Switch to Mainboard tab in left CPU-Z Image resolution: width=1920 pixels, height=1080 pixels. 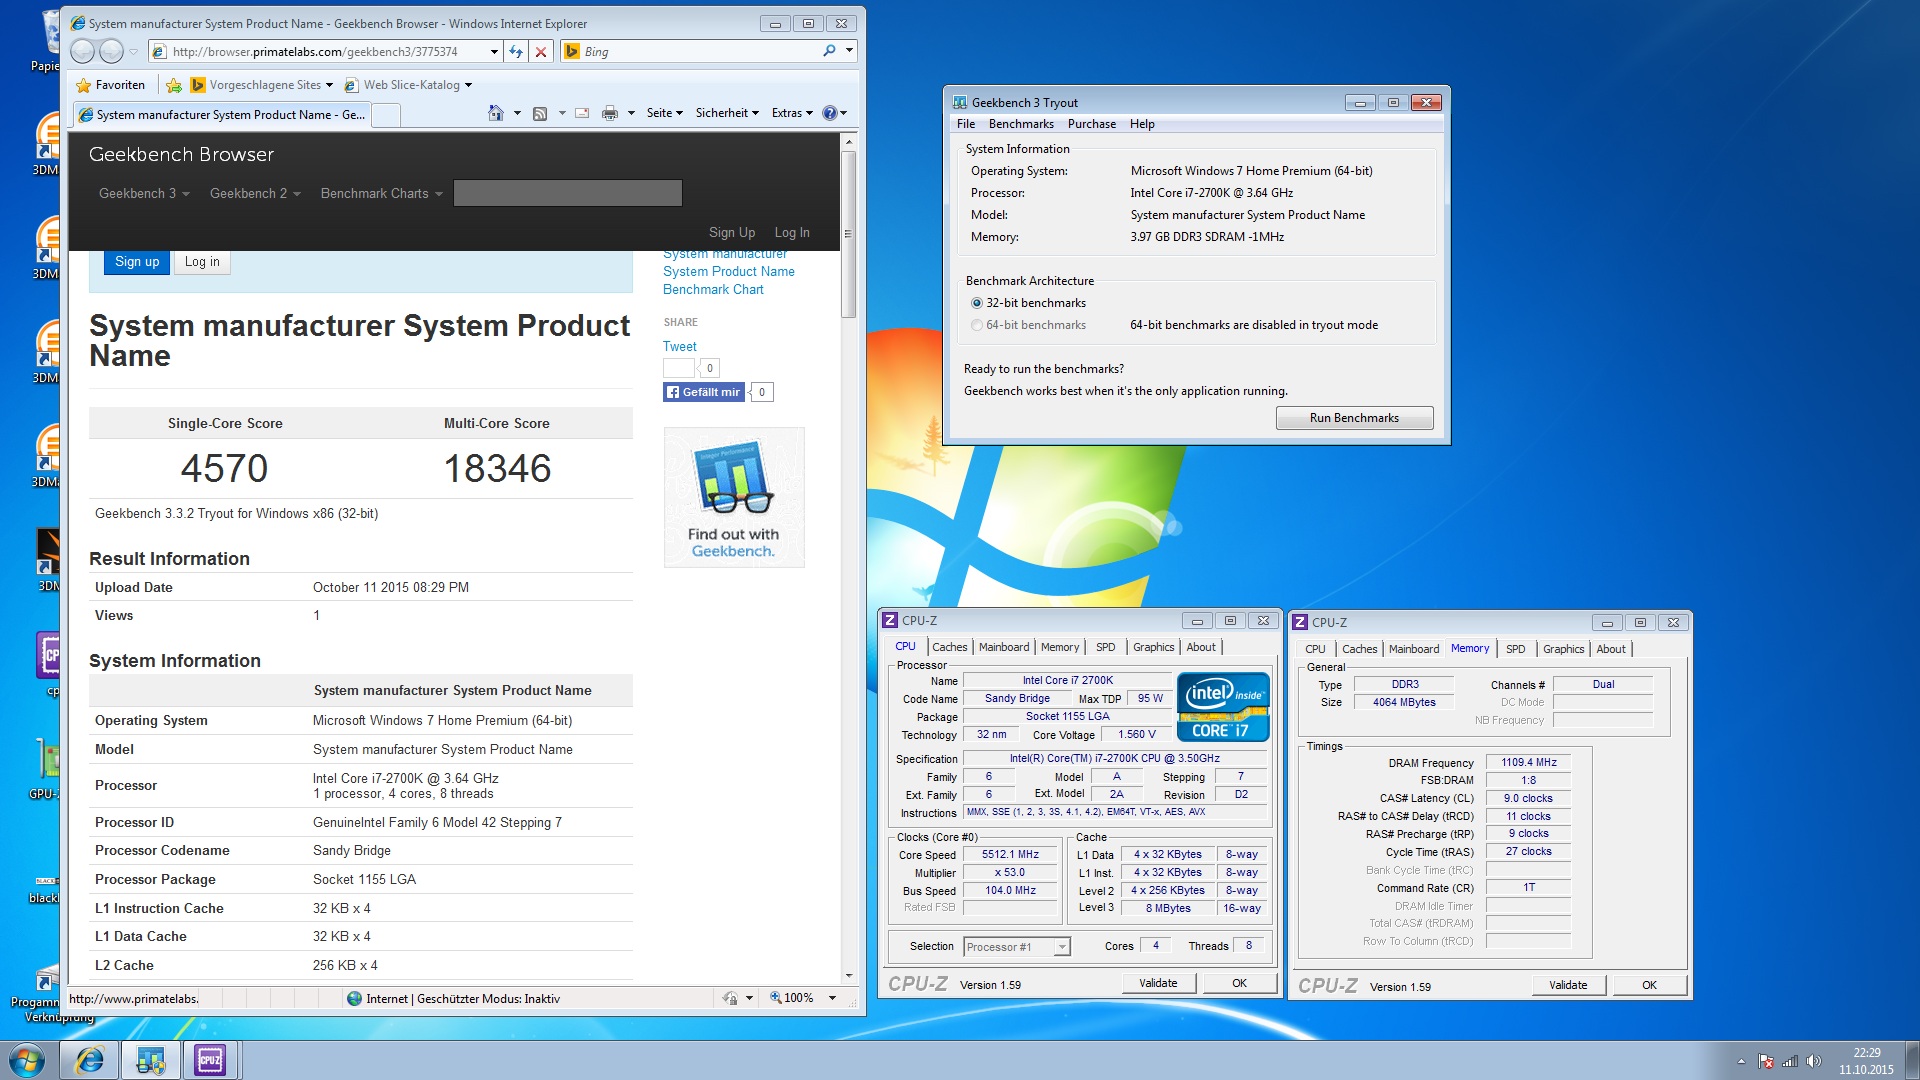1004,647
